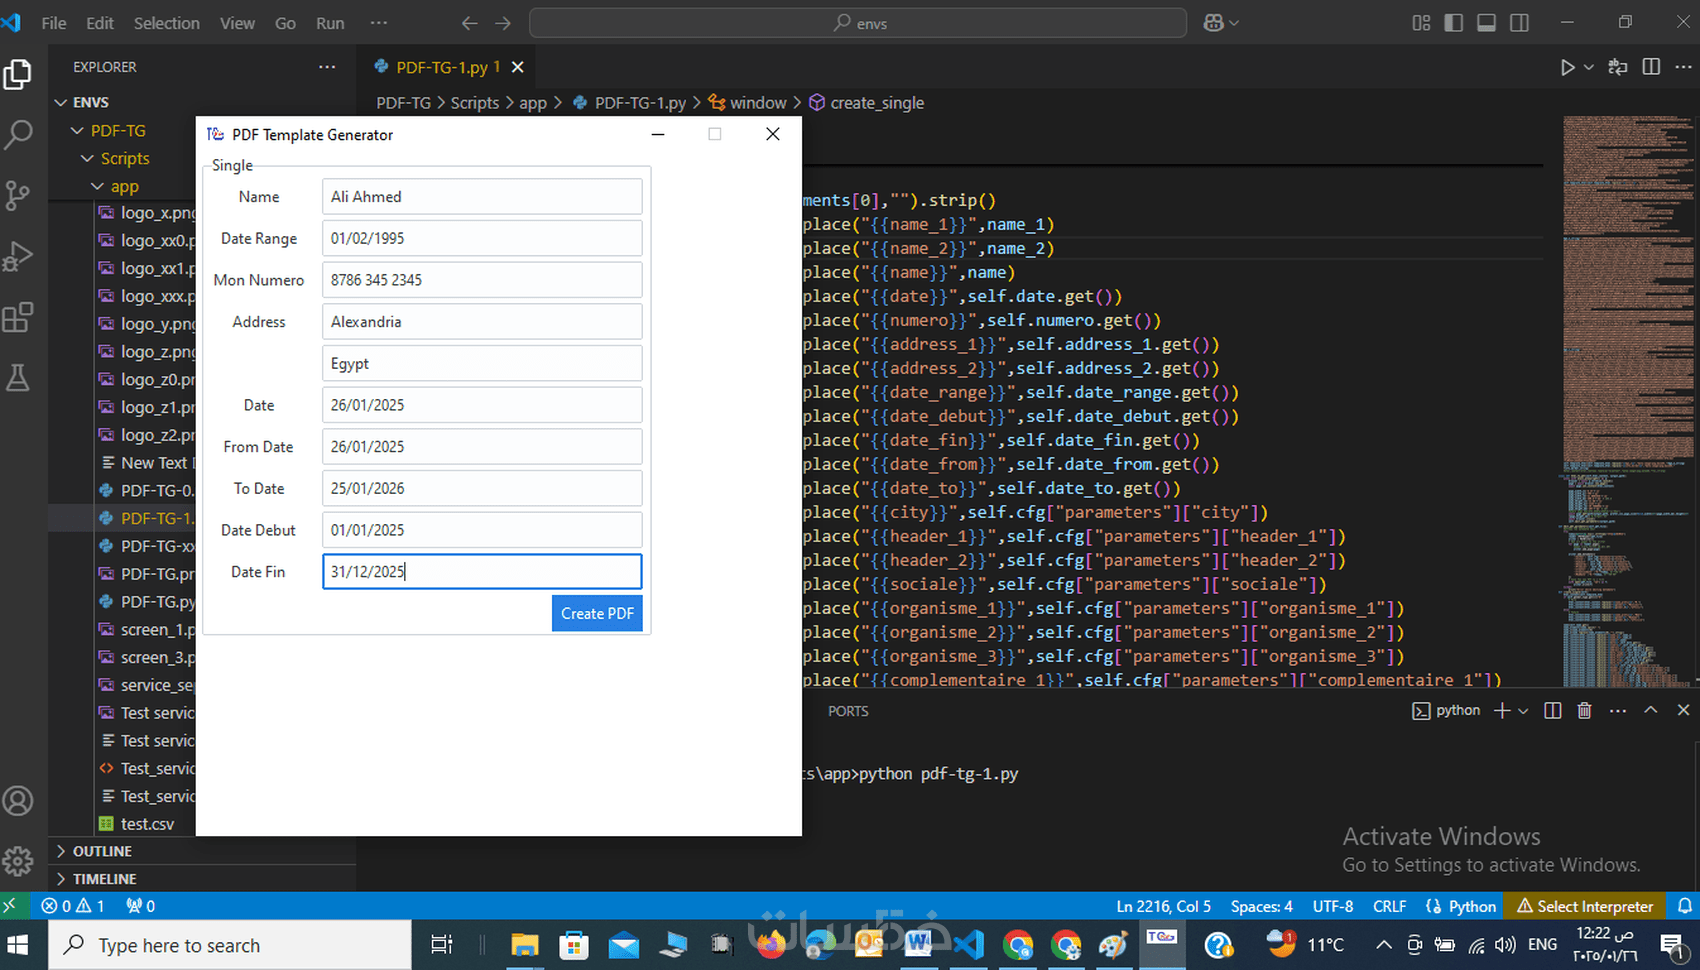Open the Source Control view
The image size is (1700, 970).
pyautogui.click(x=18, y=196)
